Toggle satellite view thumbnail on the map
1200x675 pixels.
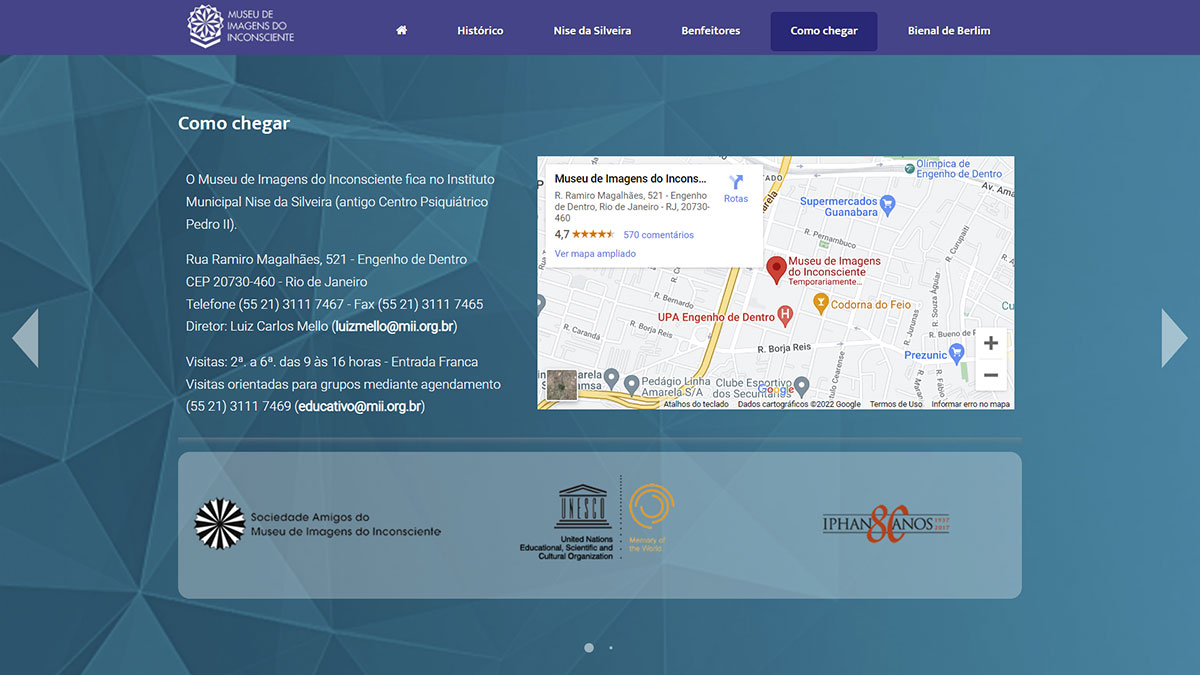coord(562,386)
